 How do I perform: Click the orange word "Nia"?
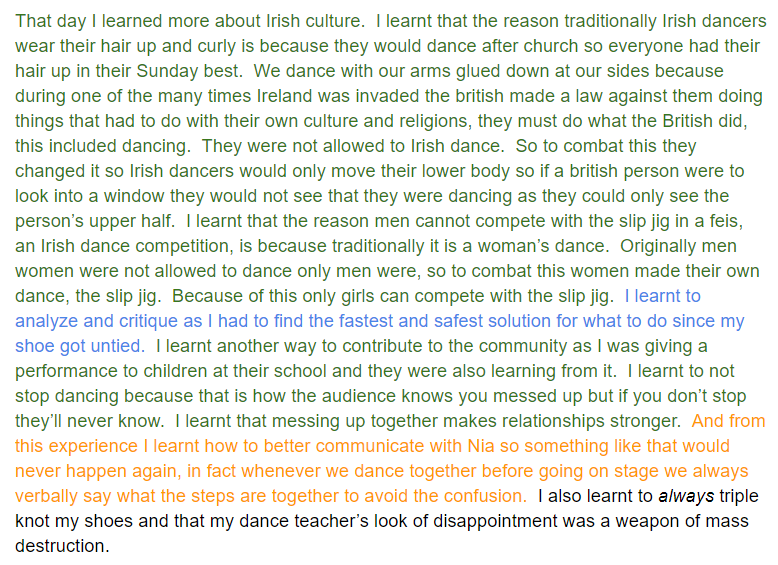click(481, 446)
